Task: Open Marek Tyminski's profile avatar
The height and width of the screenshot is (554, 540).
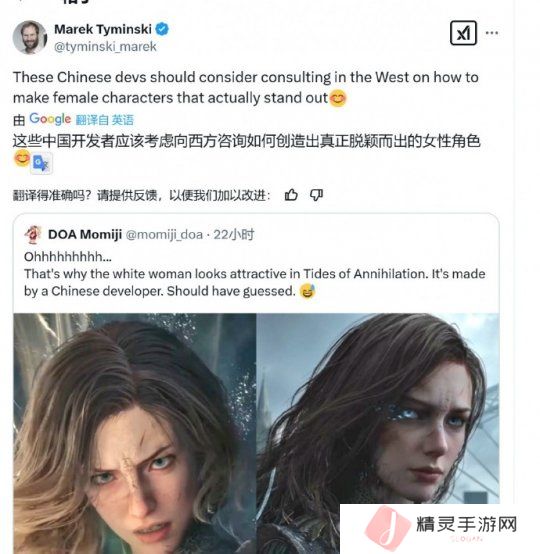Action: click(x=30, y=37)
